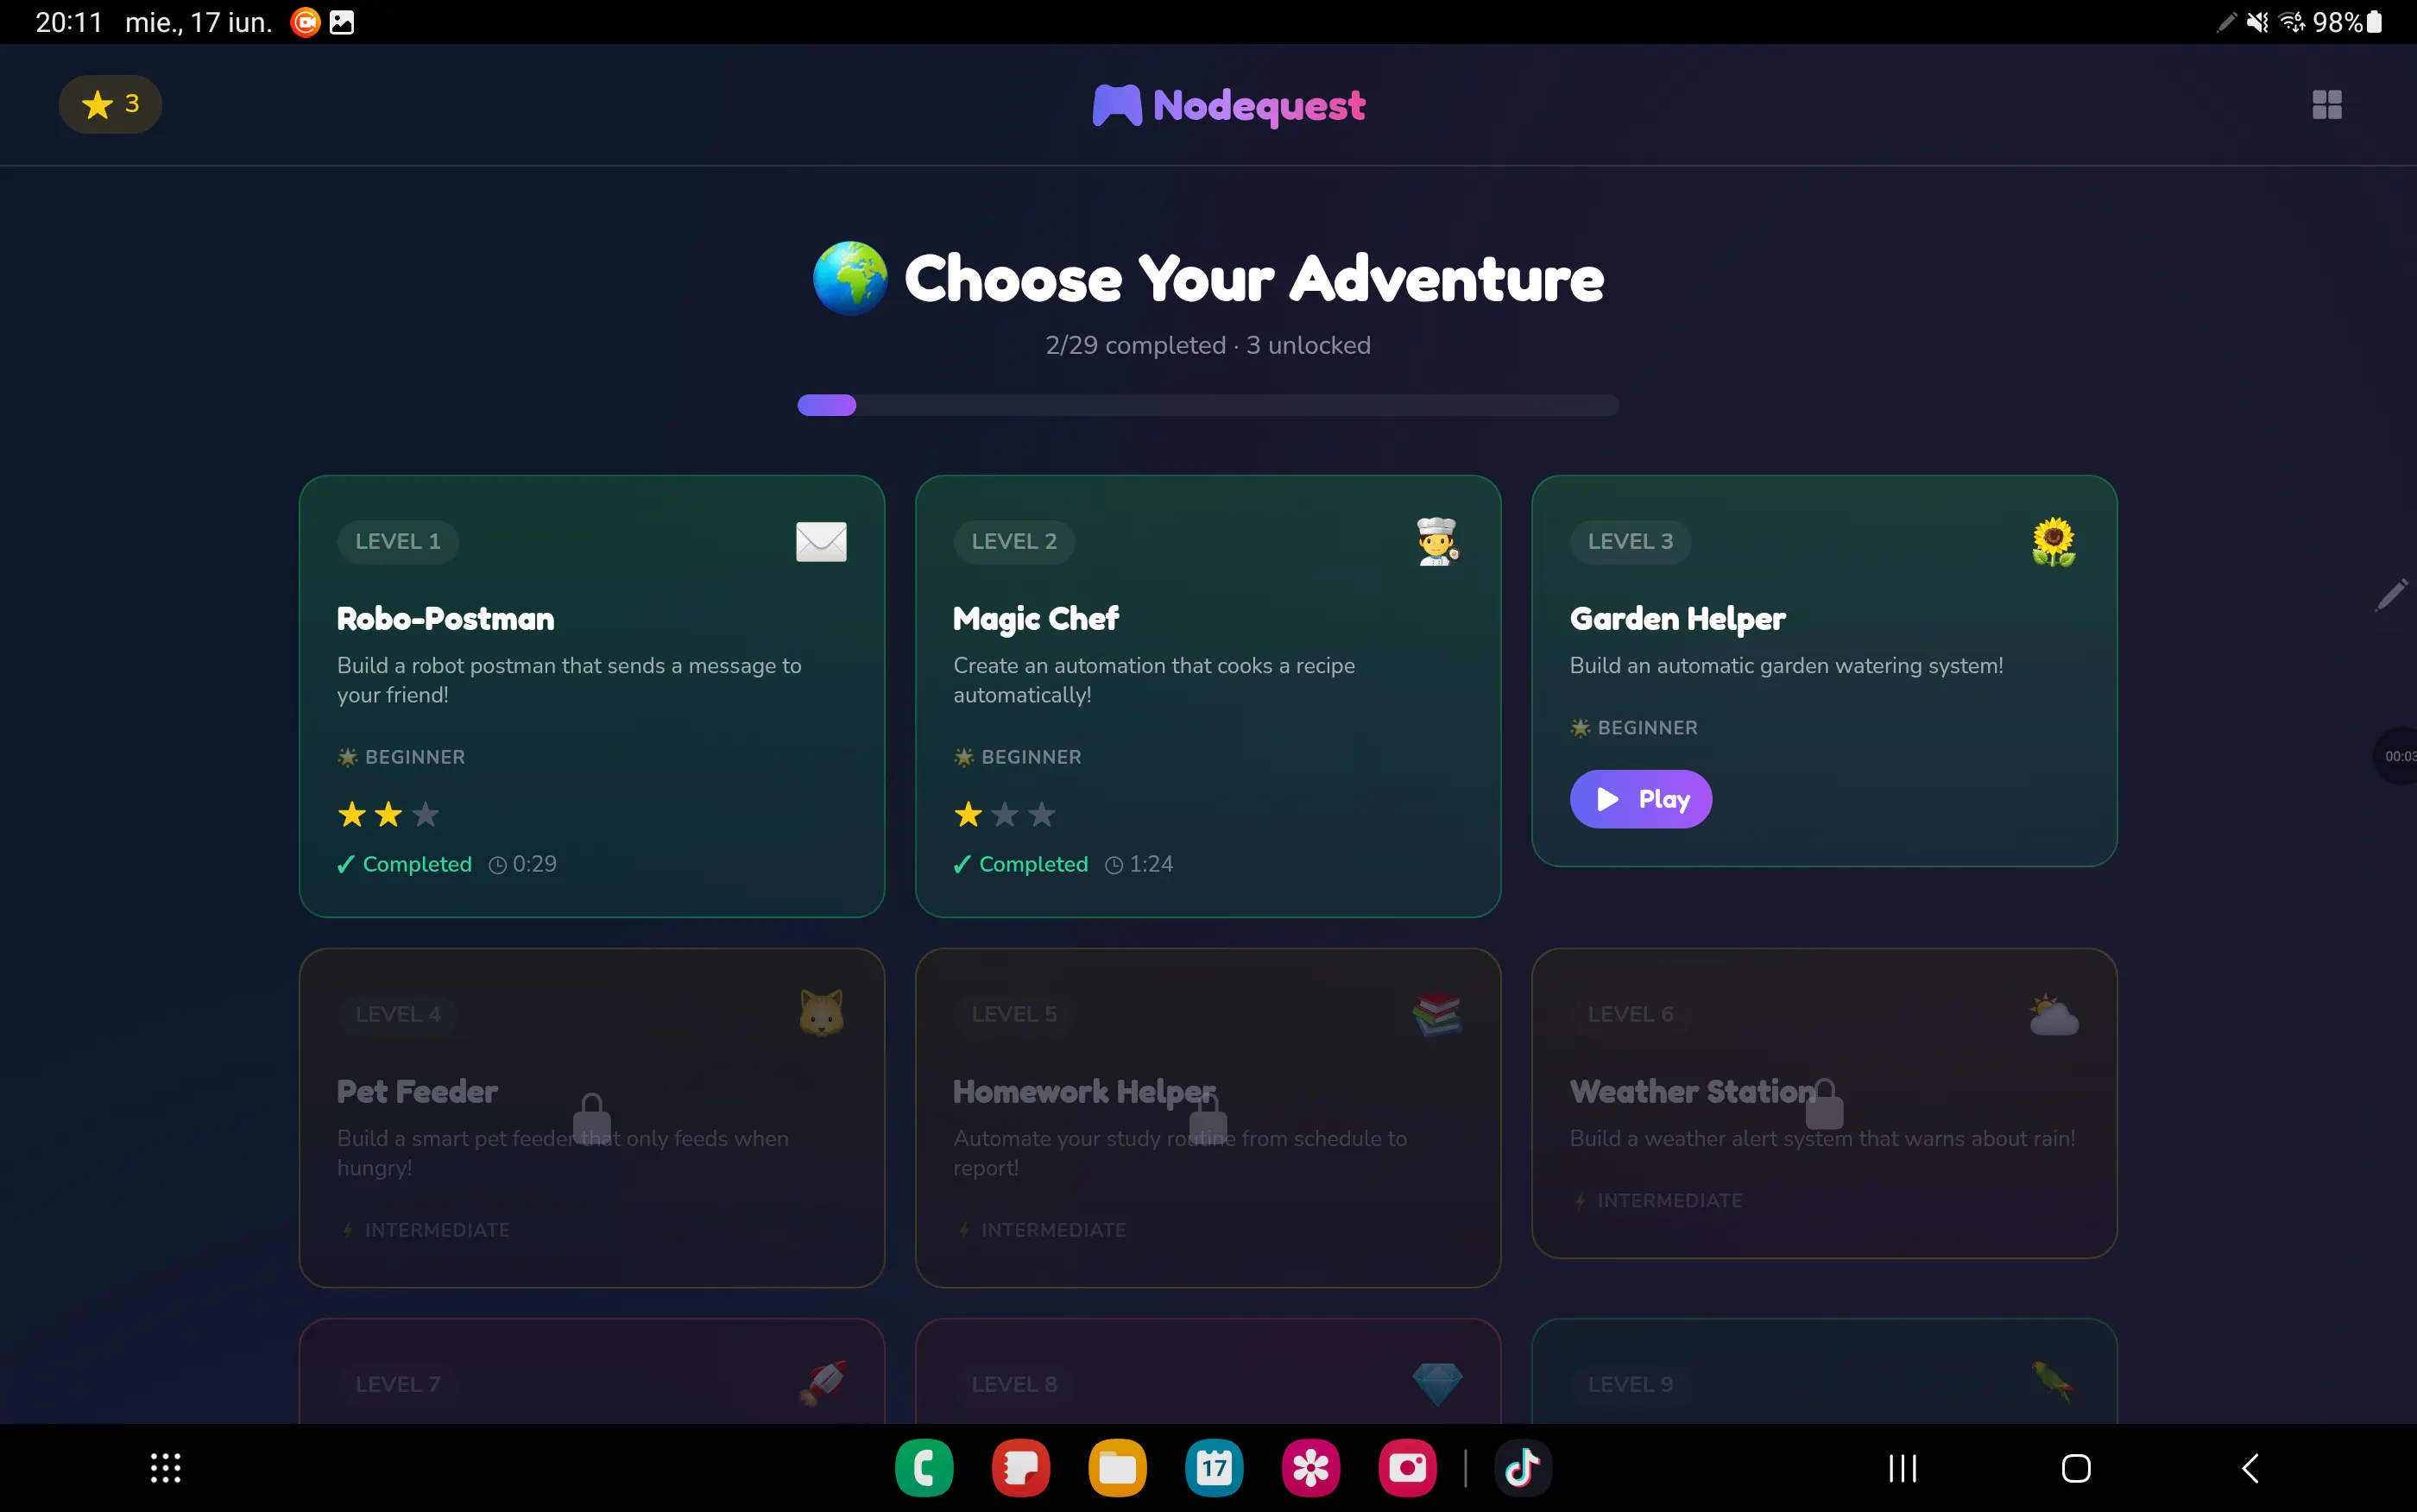Click the rocket icon on Level 7
This screenshot has width=2417, height=1512.
point(821,1384)
